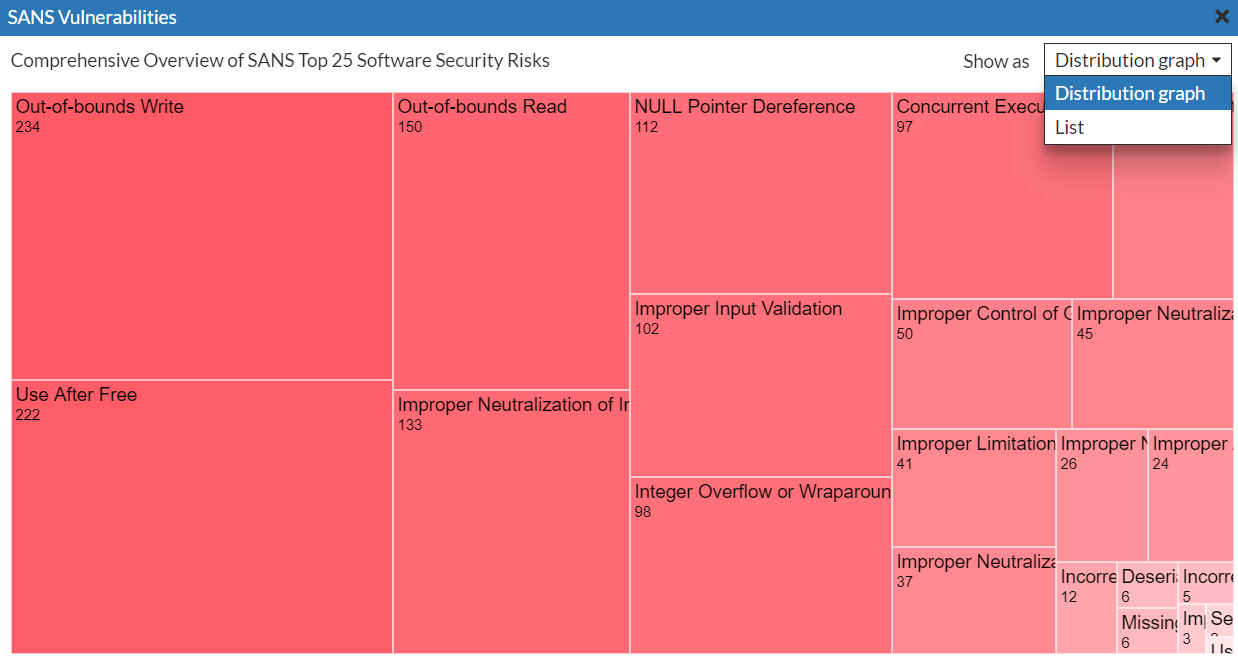Viewport: 1238px width, 657px height.
Task: Click the Integer Overflow or Wraparound tile
Action: (760, 565)
